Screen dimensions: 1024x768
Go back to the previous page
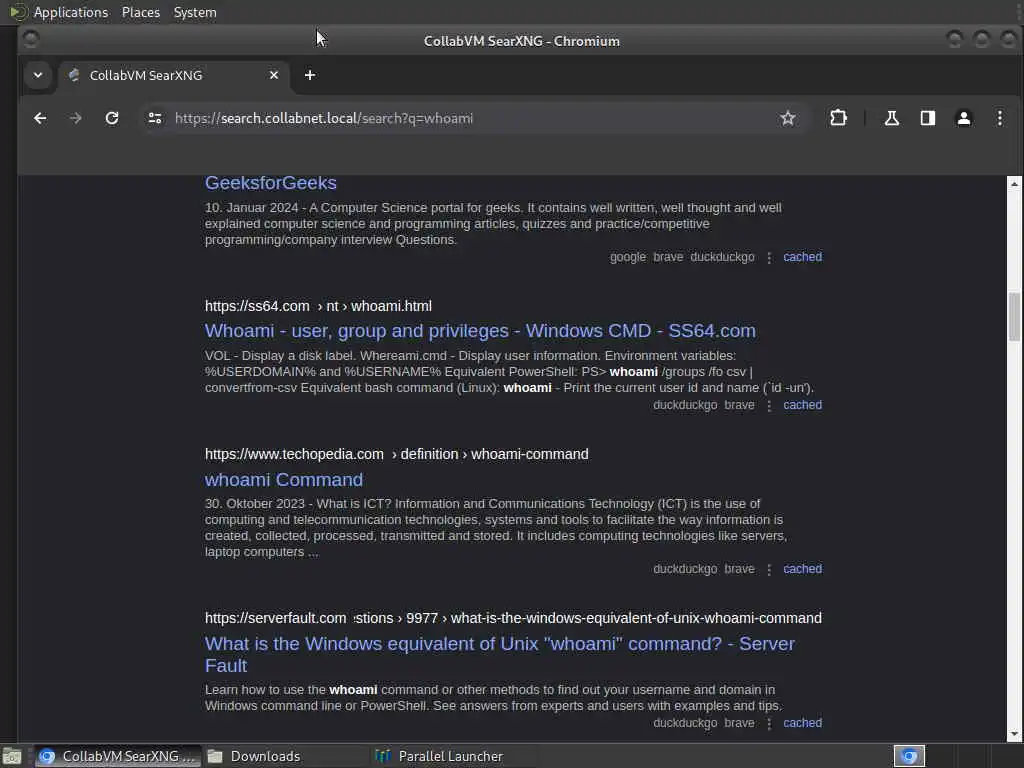coord(40,118)
